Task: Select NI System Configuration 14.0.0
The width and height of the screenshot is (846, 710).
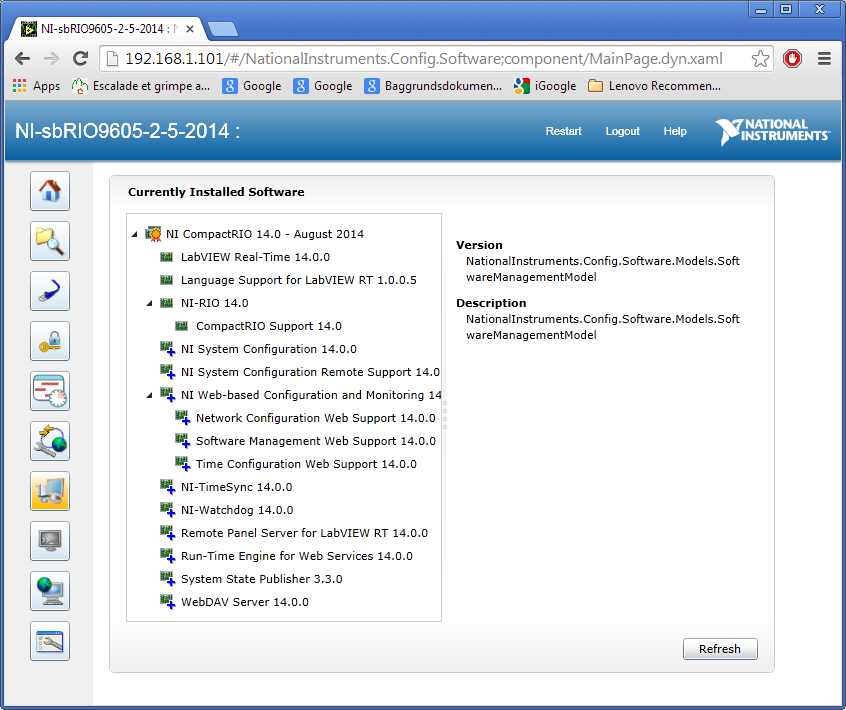Action: (x=269, y=349)
